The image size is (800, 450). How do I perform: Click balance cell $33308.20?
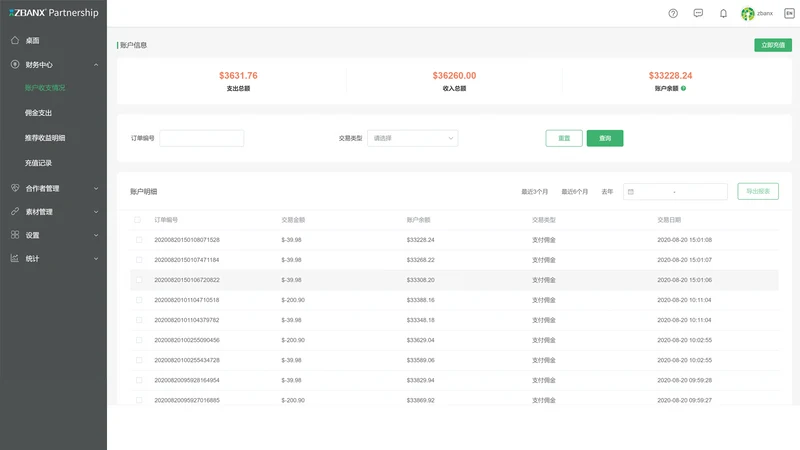pos(420,280)
